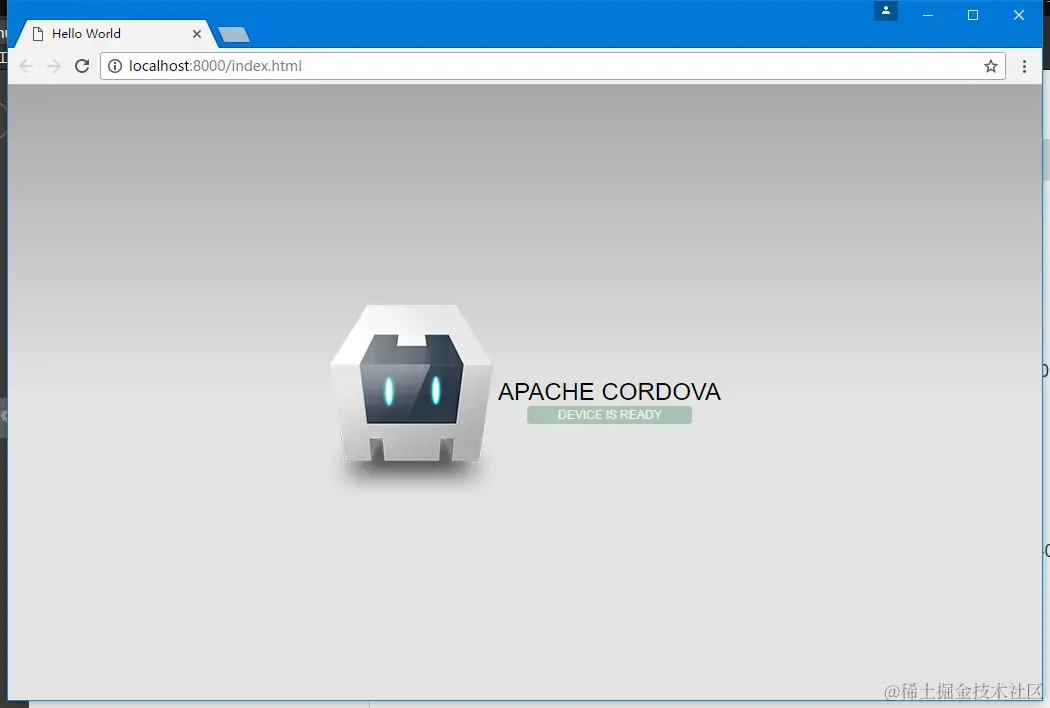
Task: Click the Apache Cordova heading text
Action: point(609,392)
